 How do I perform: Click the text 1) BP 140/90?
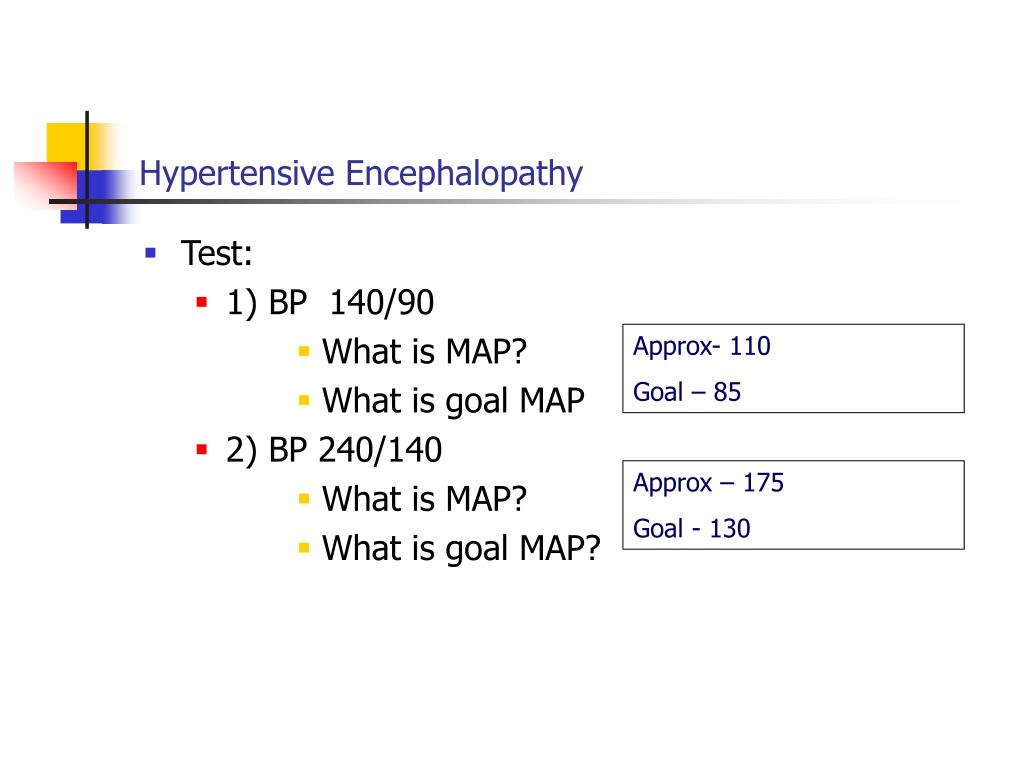(330, 303)
